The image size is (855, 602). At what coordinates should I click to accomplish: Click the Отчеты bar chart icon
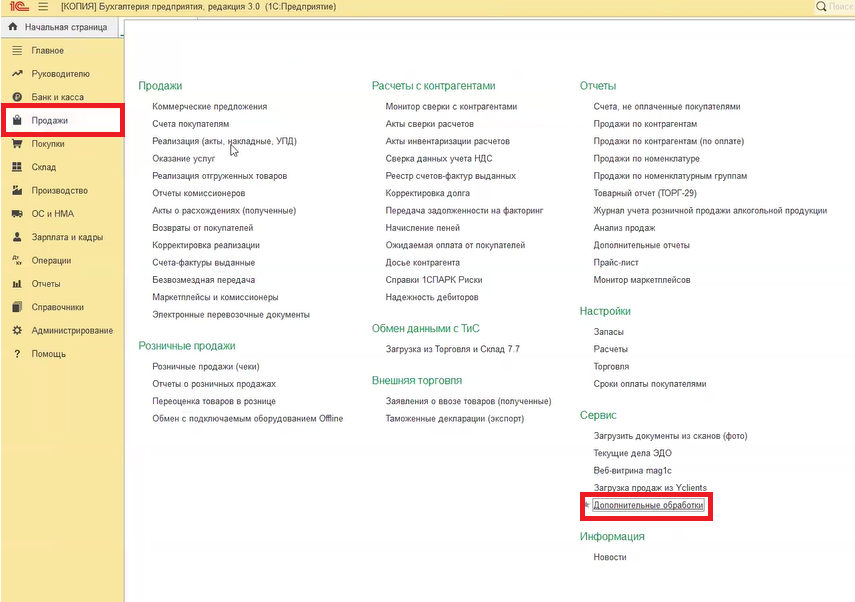click(x=17, y=284)
